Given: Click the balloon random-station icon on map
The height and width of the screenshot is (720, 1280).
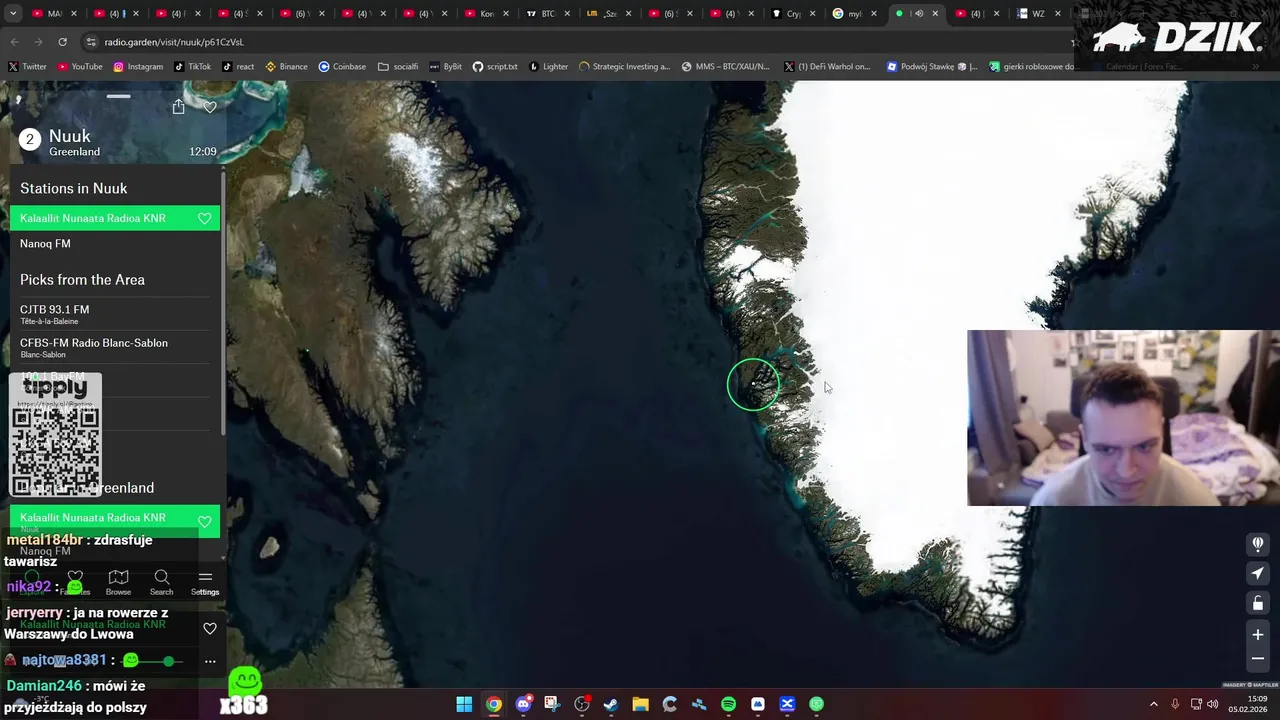Looking at the screenshot, I should point(1258,544).
